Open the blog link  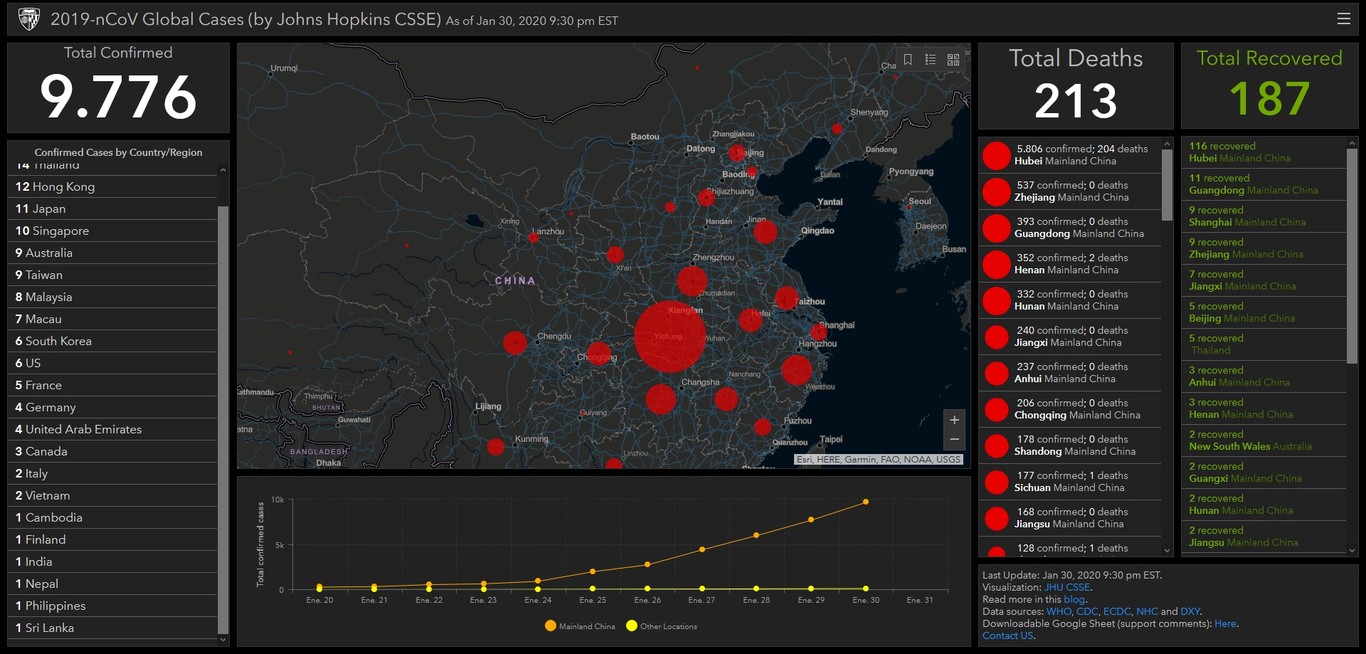point(1073,600)
